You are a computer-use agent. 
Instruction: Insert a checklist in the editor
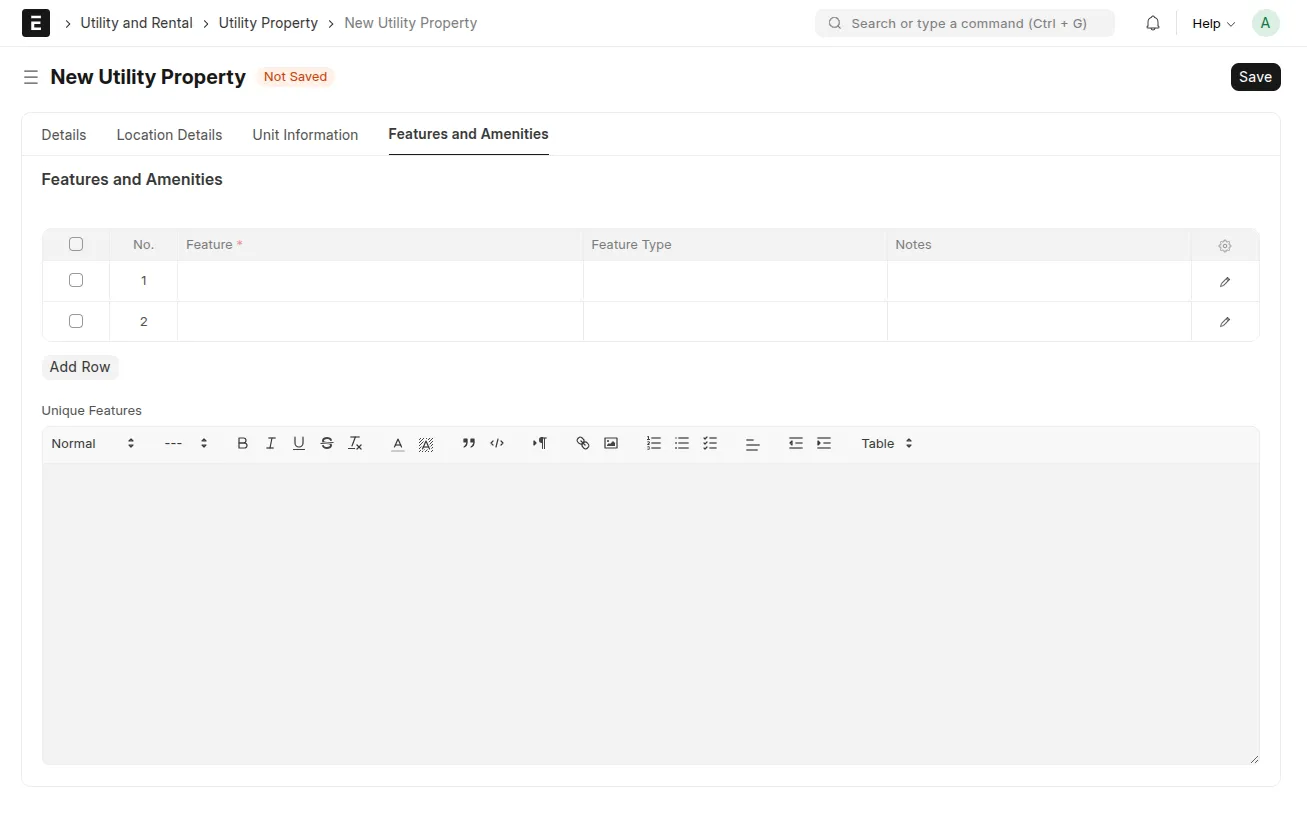pyautogui.click(x=710, y=443)
